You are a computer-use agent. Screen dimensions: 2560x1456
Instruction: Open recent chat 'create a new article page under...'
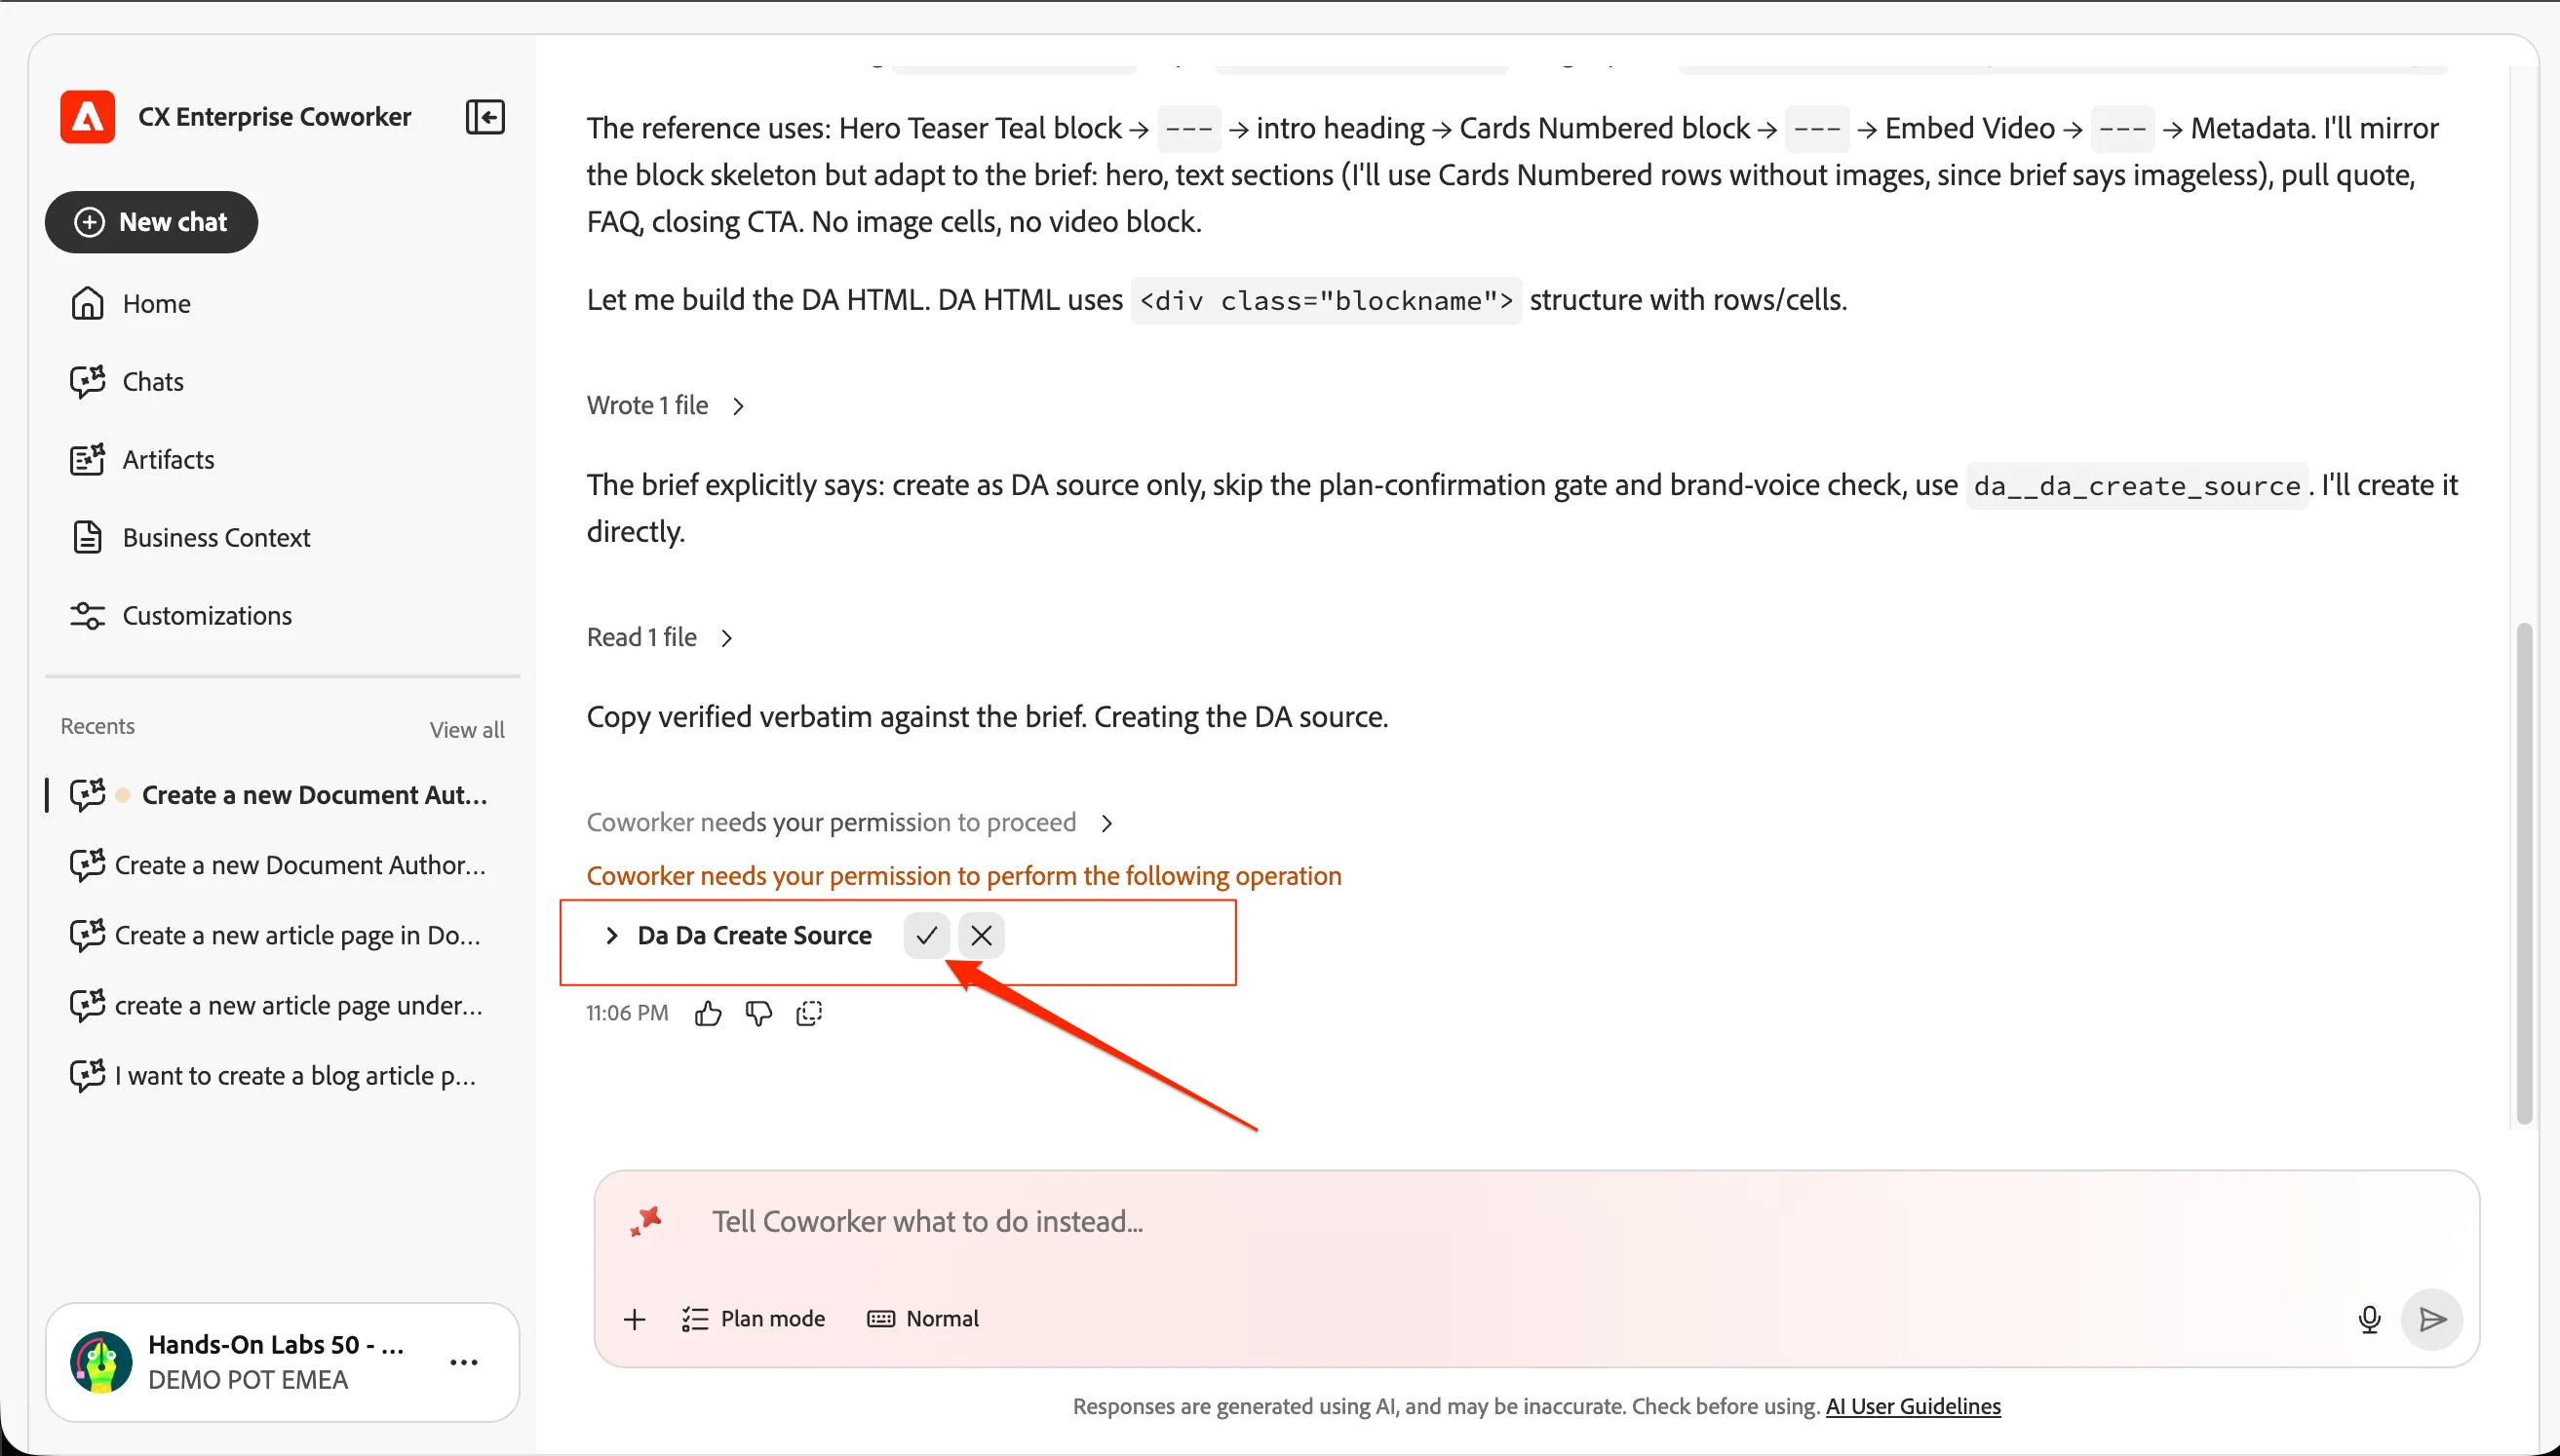283,1004
